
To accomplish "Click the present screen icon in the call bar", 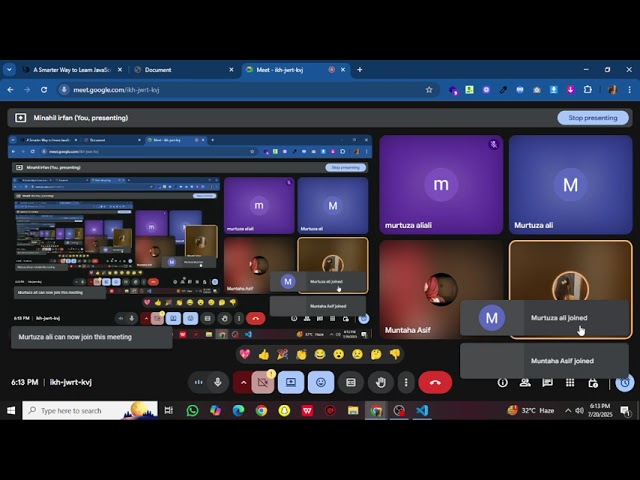I will 291,382.
